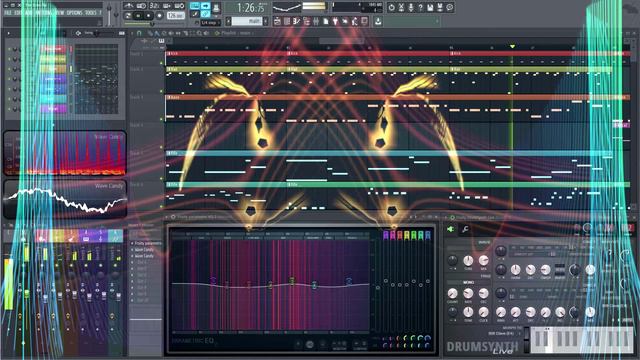This screenshot has width=640, height=360.
Task: Open the plugin picker plug icon
Action: [336, 21]
